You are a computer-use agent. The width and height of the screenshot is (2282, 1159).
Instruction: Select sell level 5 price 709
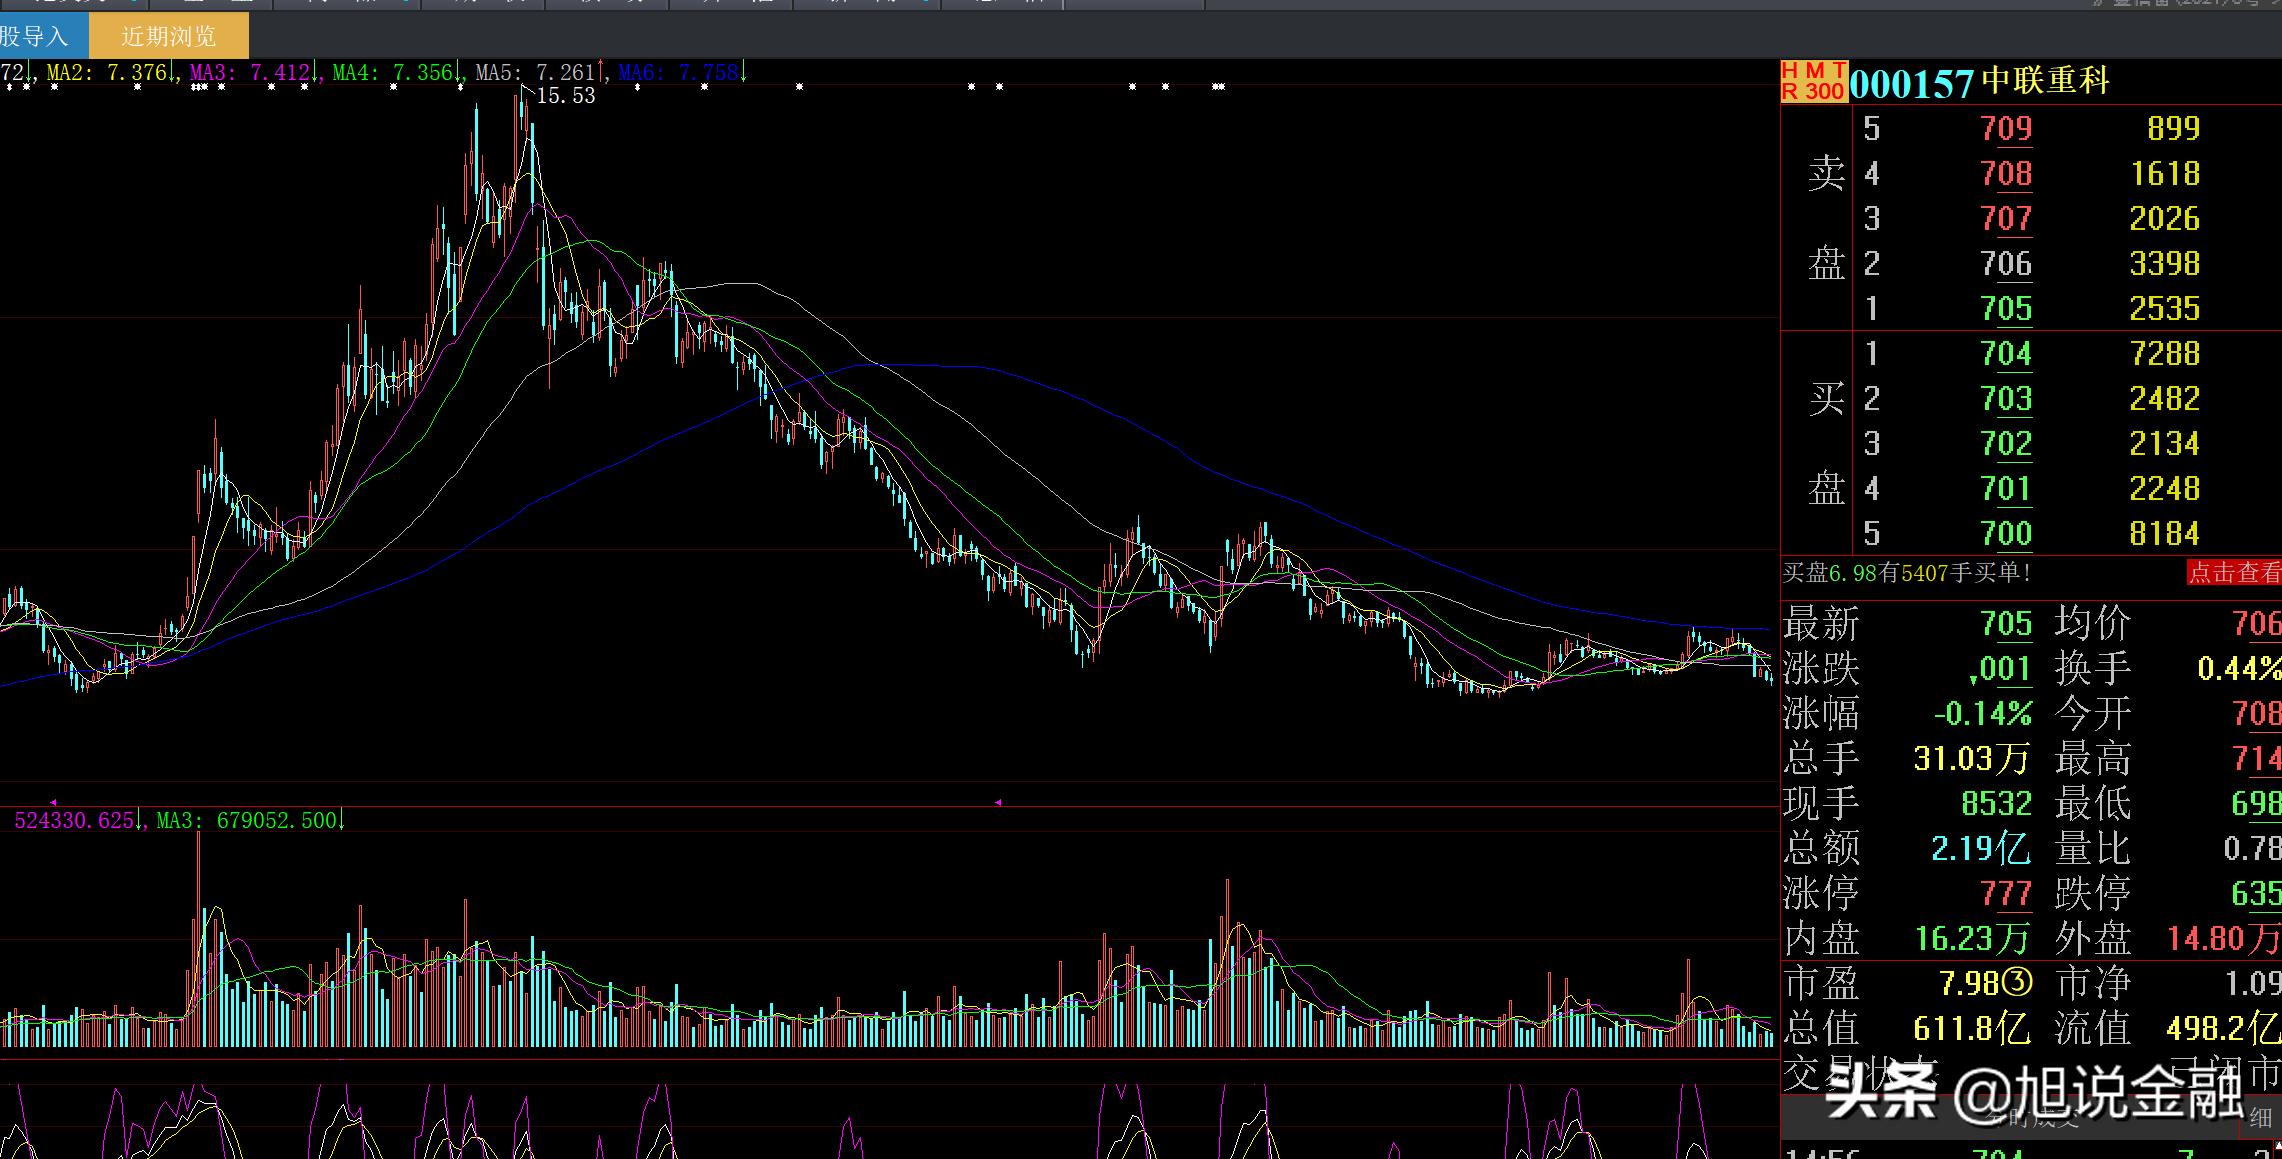coord(2006,129)
